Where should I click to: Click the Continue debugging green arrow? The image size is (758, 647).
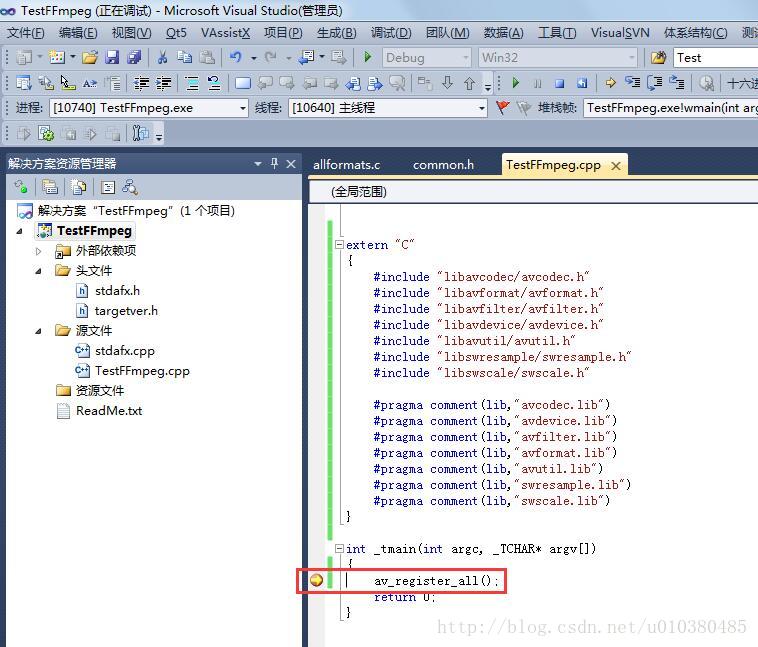tap(515, 83)
